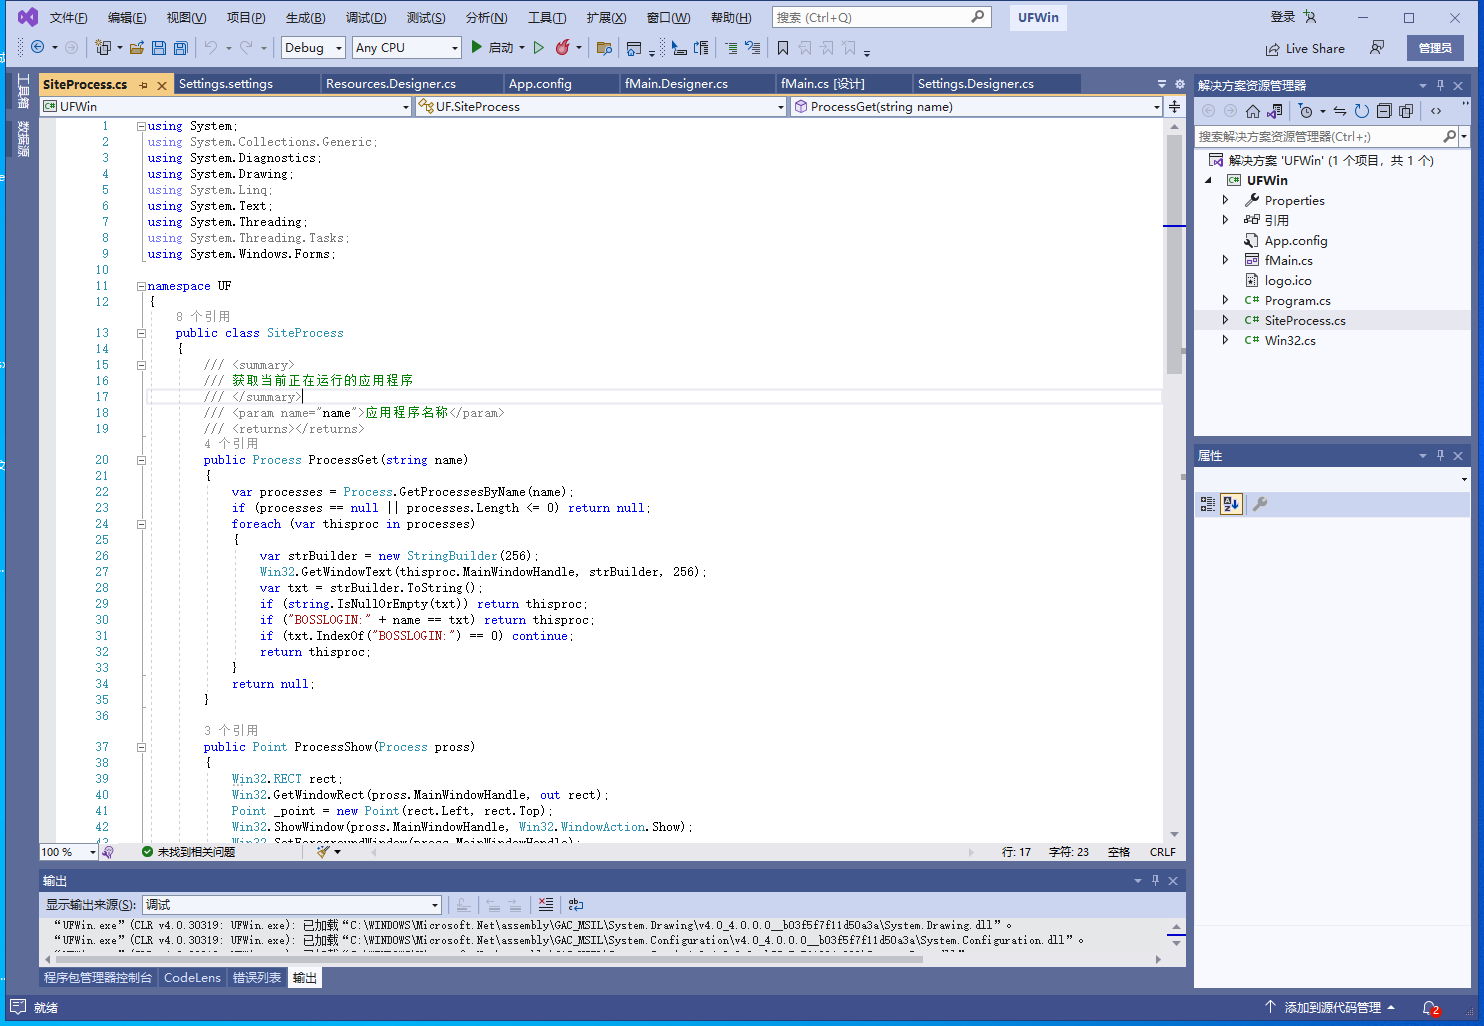Click the Hot Reload flame icon
The height and width of the screenshot is (1026, 1484).
[563, 47]
